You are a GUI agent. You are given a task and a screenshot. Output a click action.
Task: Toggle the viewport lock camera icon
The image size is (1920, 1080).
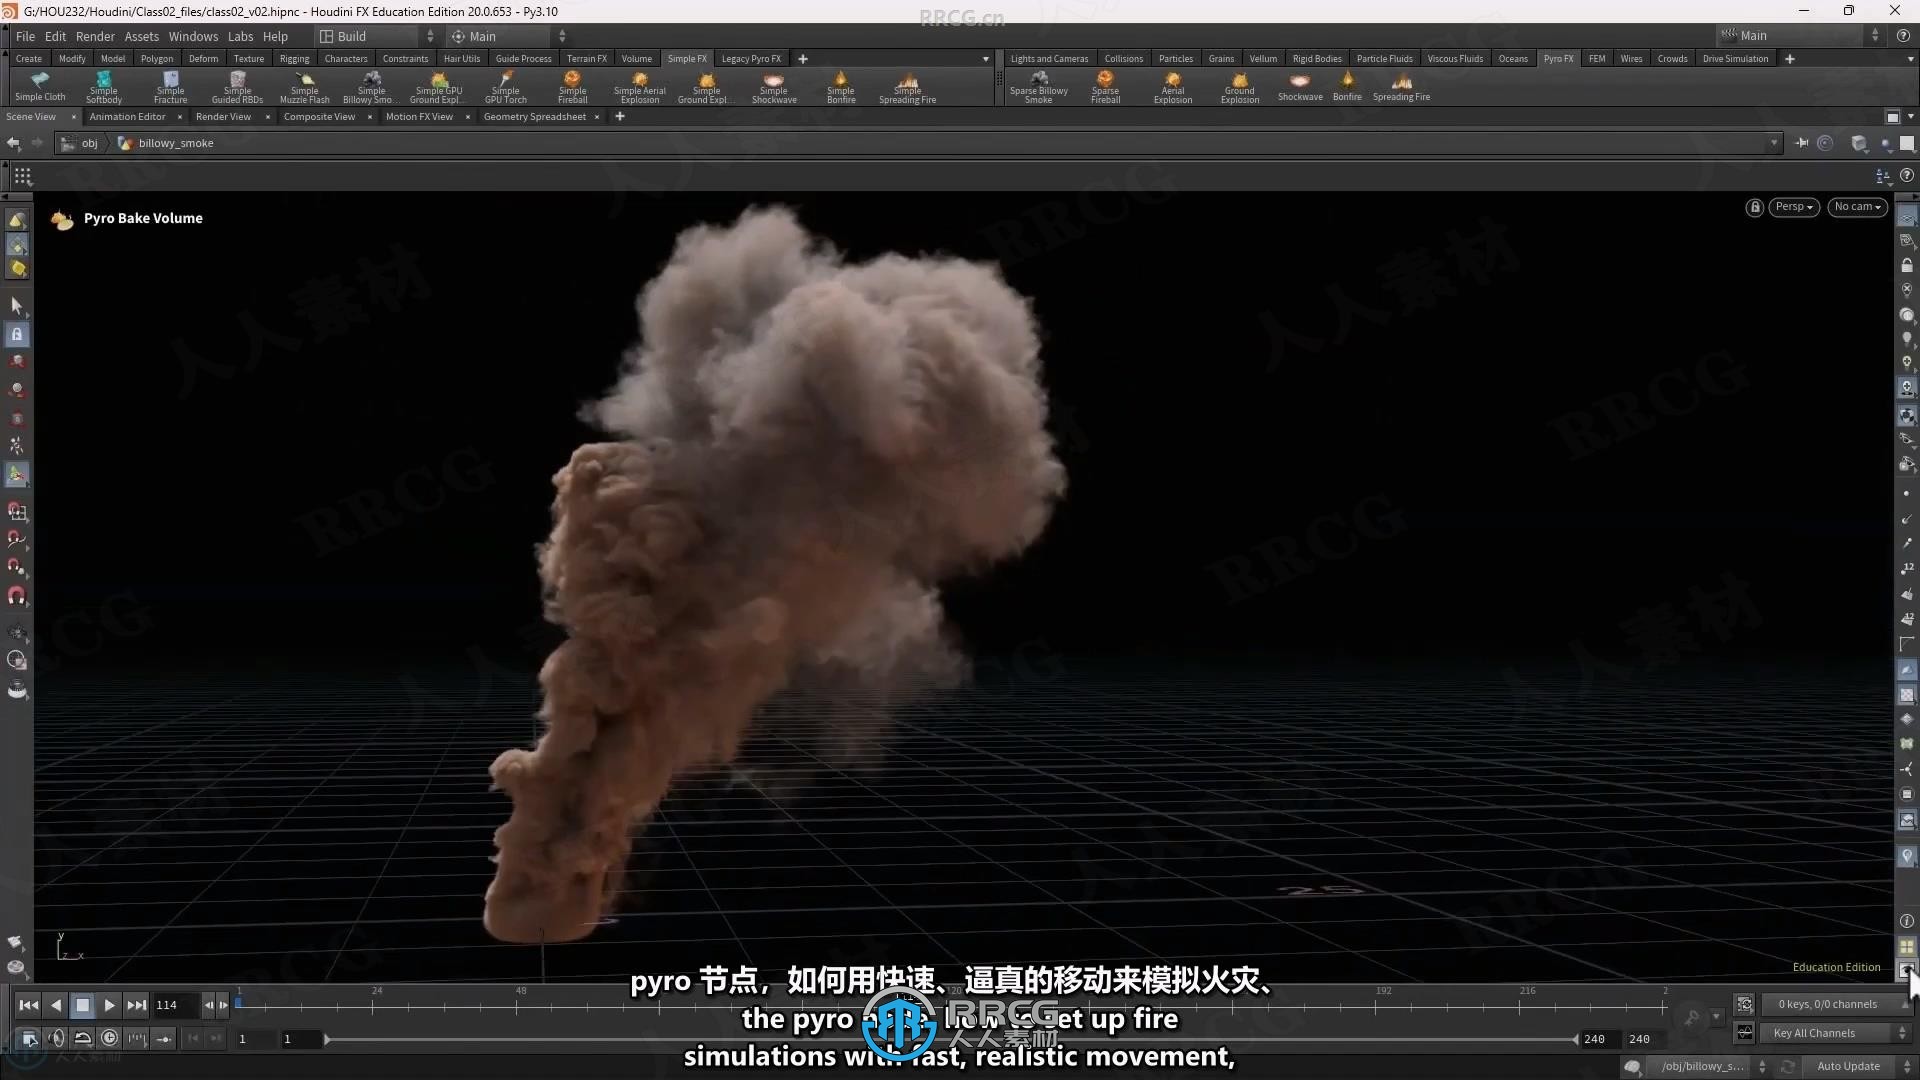point(1754,207)
